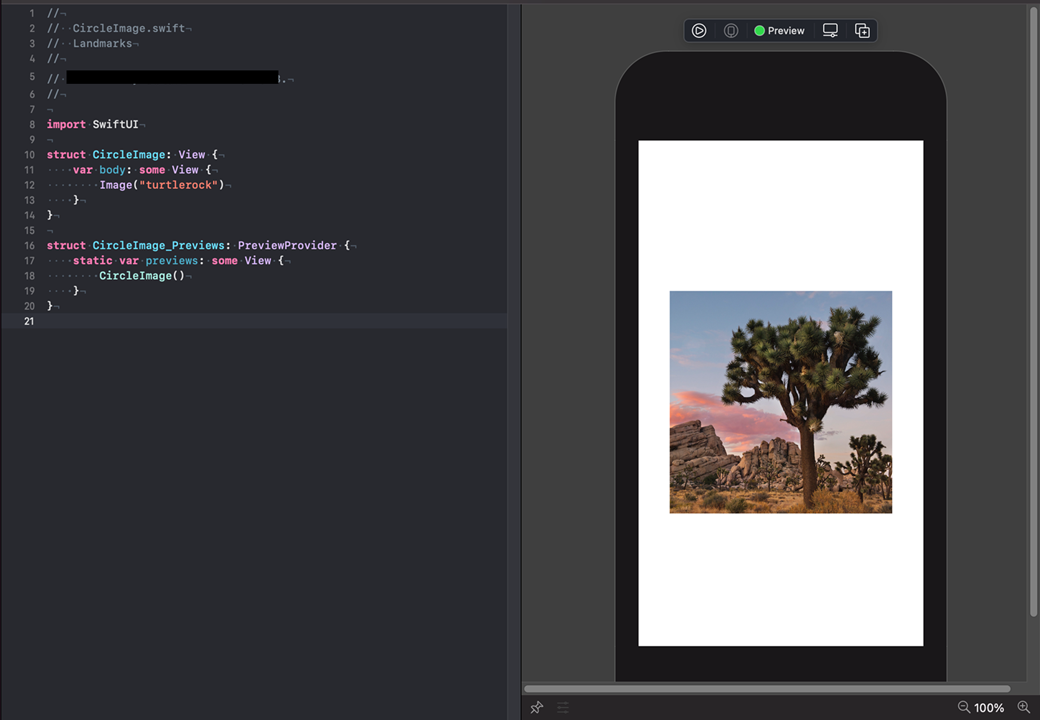Click line number 21 in the gutter

[29, 321]
